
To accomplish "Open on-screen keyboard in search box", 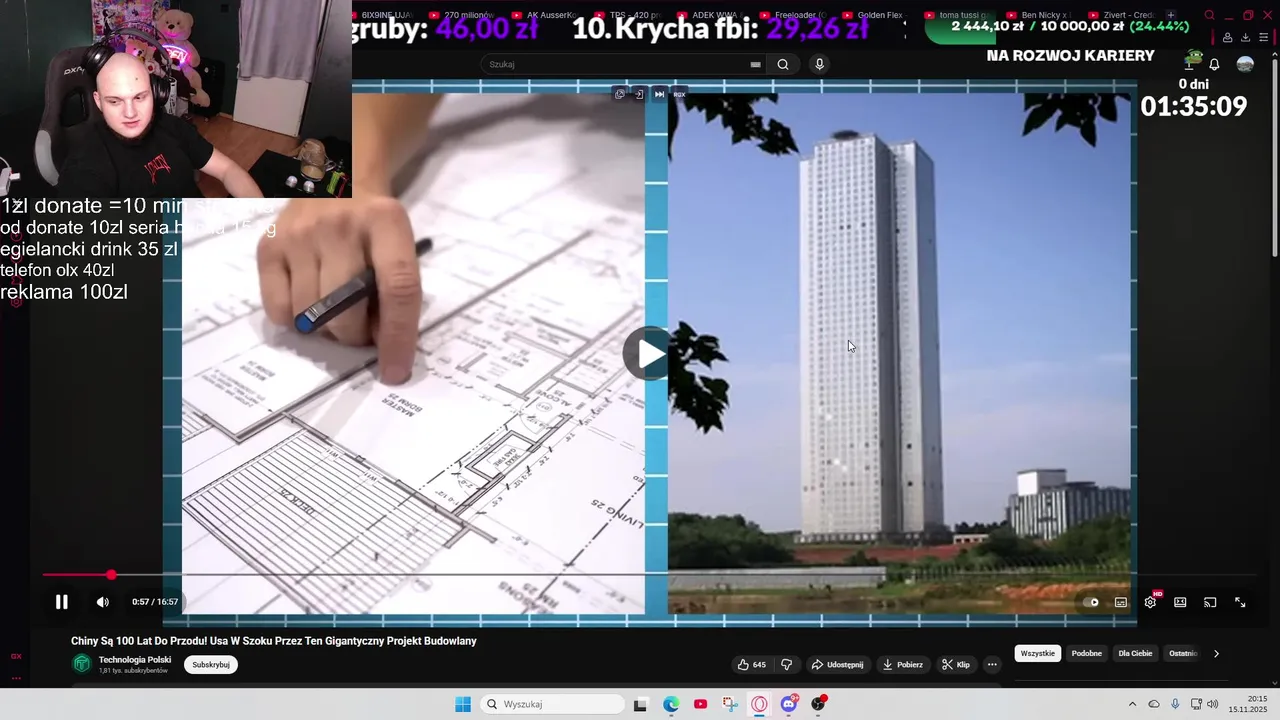I will (x=755, y=64).
